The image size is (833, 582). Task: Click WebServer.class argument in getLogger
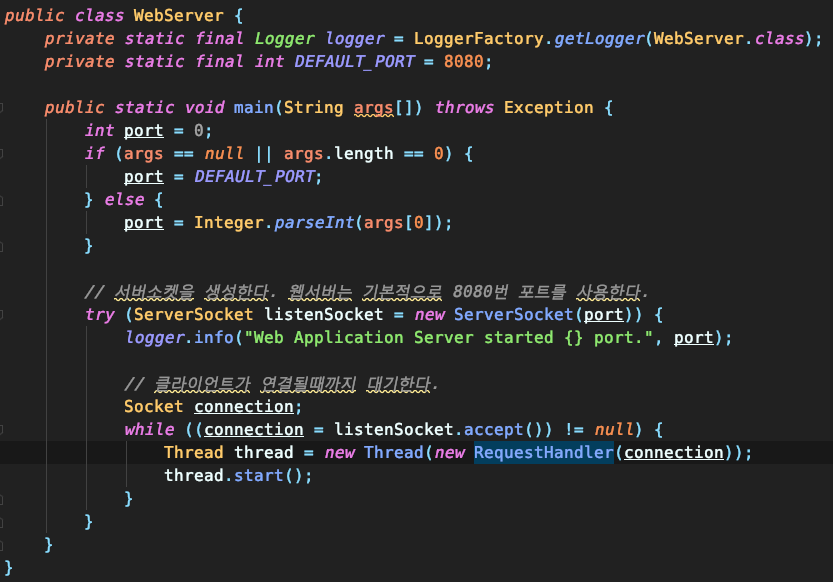(729, 38)
